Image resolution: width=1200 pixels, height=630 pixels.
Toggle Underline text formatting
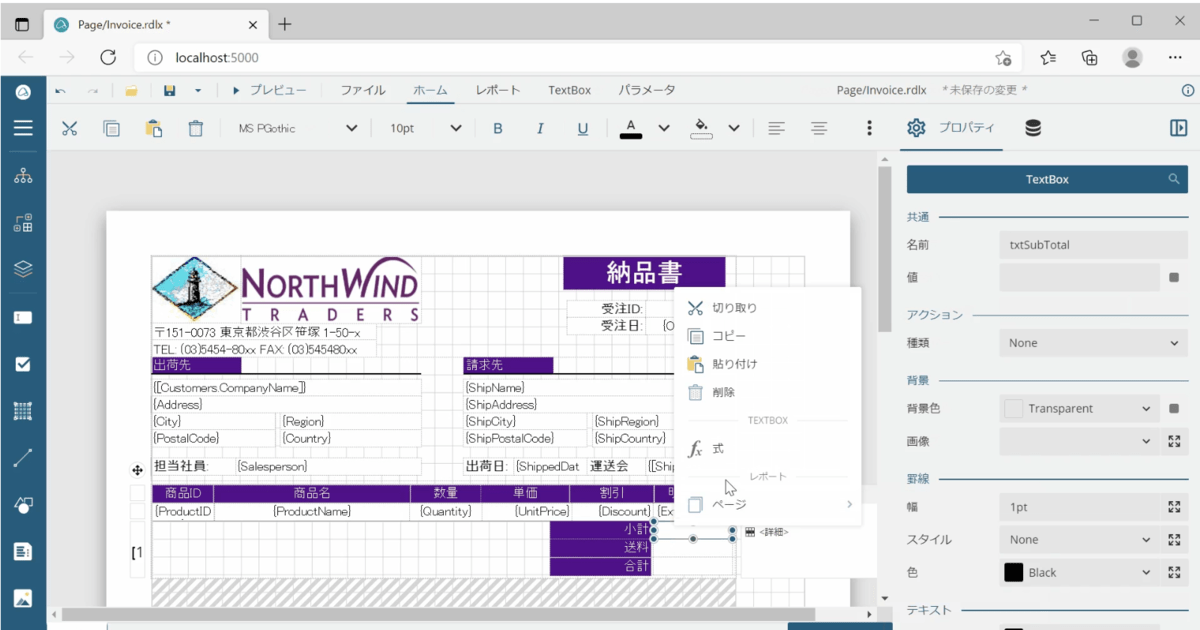583,128
